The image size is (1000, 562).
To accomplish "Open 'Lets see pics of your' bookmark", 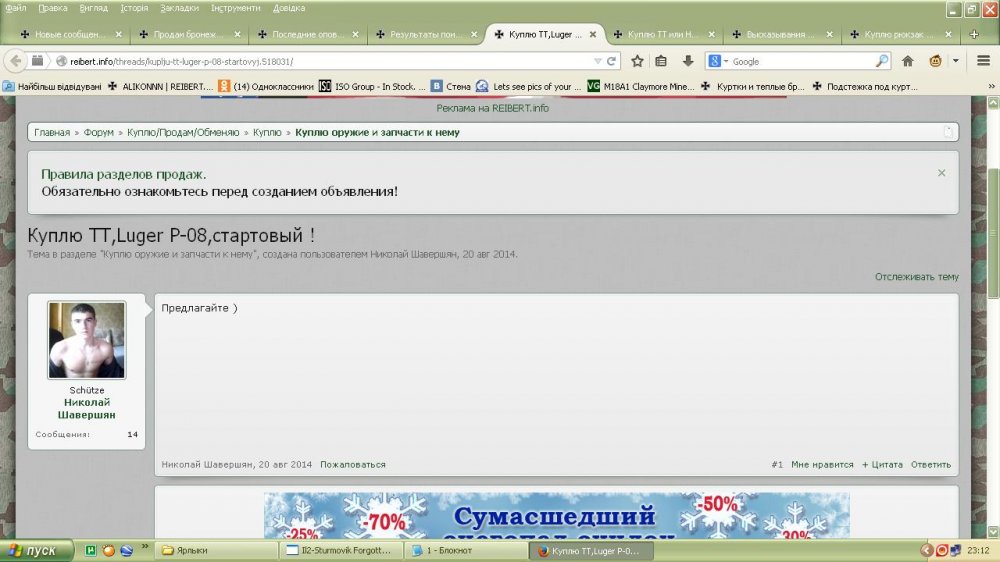I will point(529,86).
